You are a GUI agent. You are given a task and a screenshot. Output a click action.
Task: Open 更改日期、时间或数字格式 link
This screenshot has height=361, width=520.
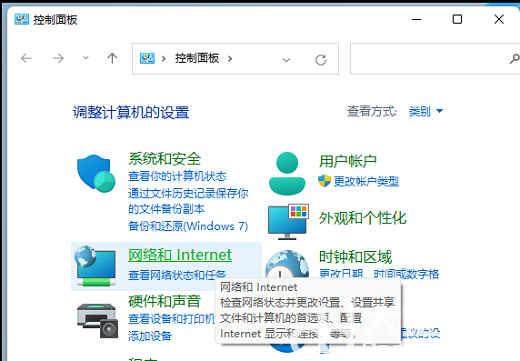click(x=379, y=274)
